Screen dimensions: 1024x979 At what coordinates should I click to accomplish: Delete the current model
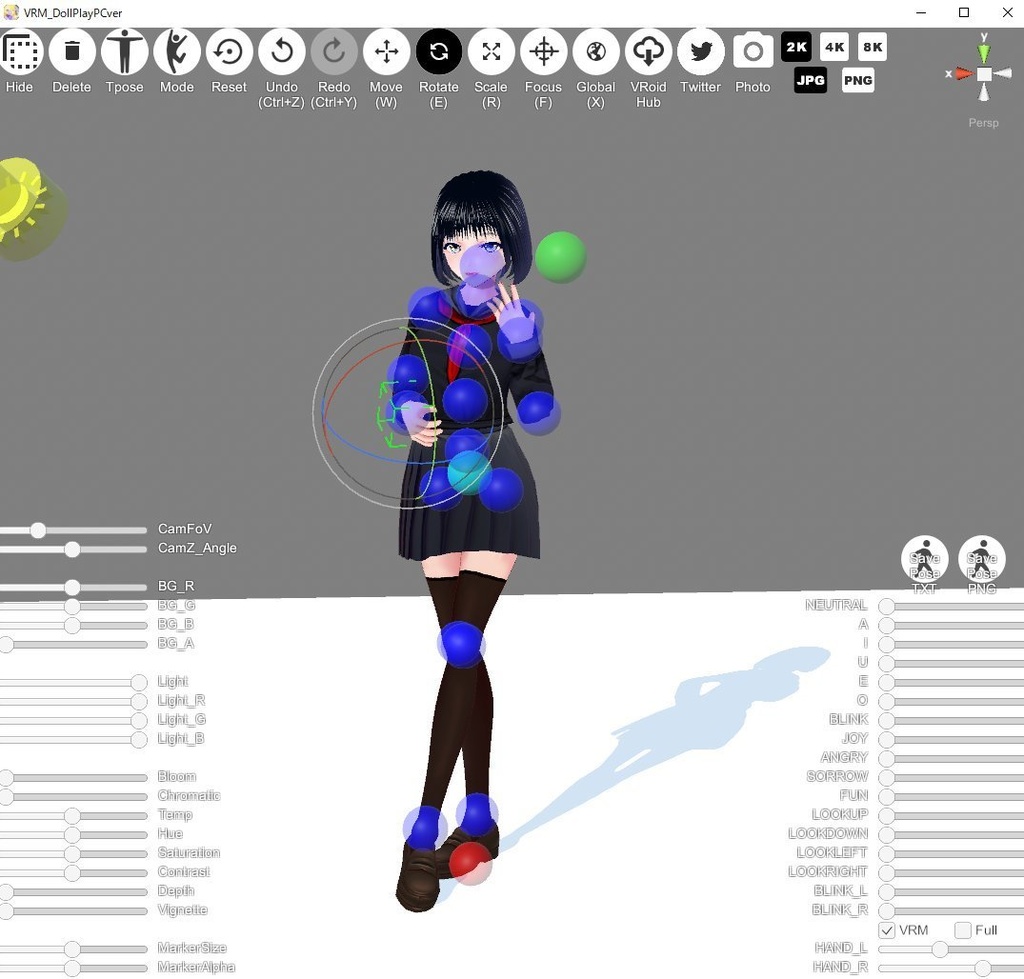[71, 50]
